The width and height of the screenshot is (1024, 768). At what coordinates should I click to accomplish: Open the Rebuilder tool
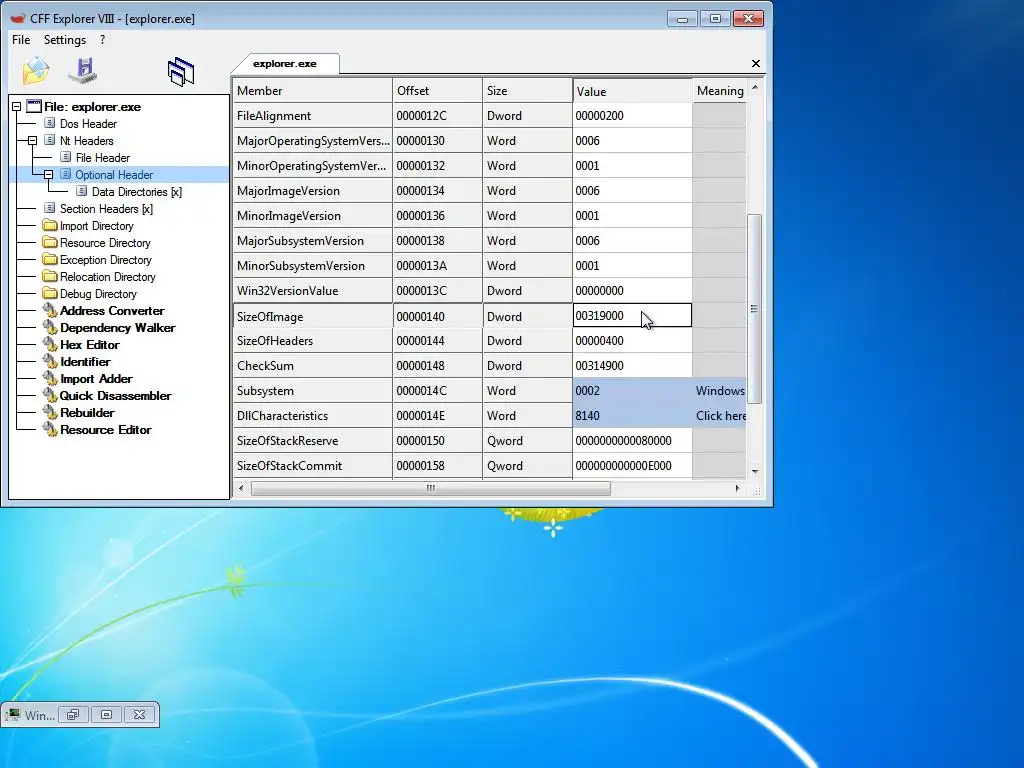(x=87, y=412)
